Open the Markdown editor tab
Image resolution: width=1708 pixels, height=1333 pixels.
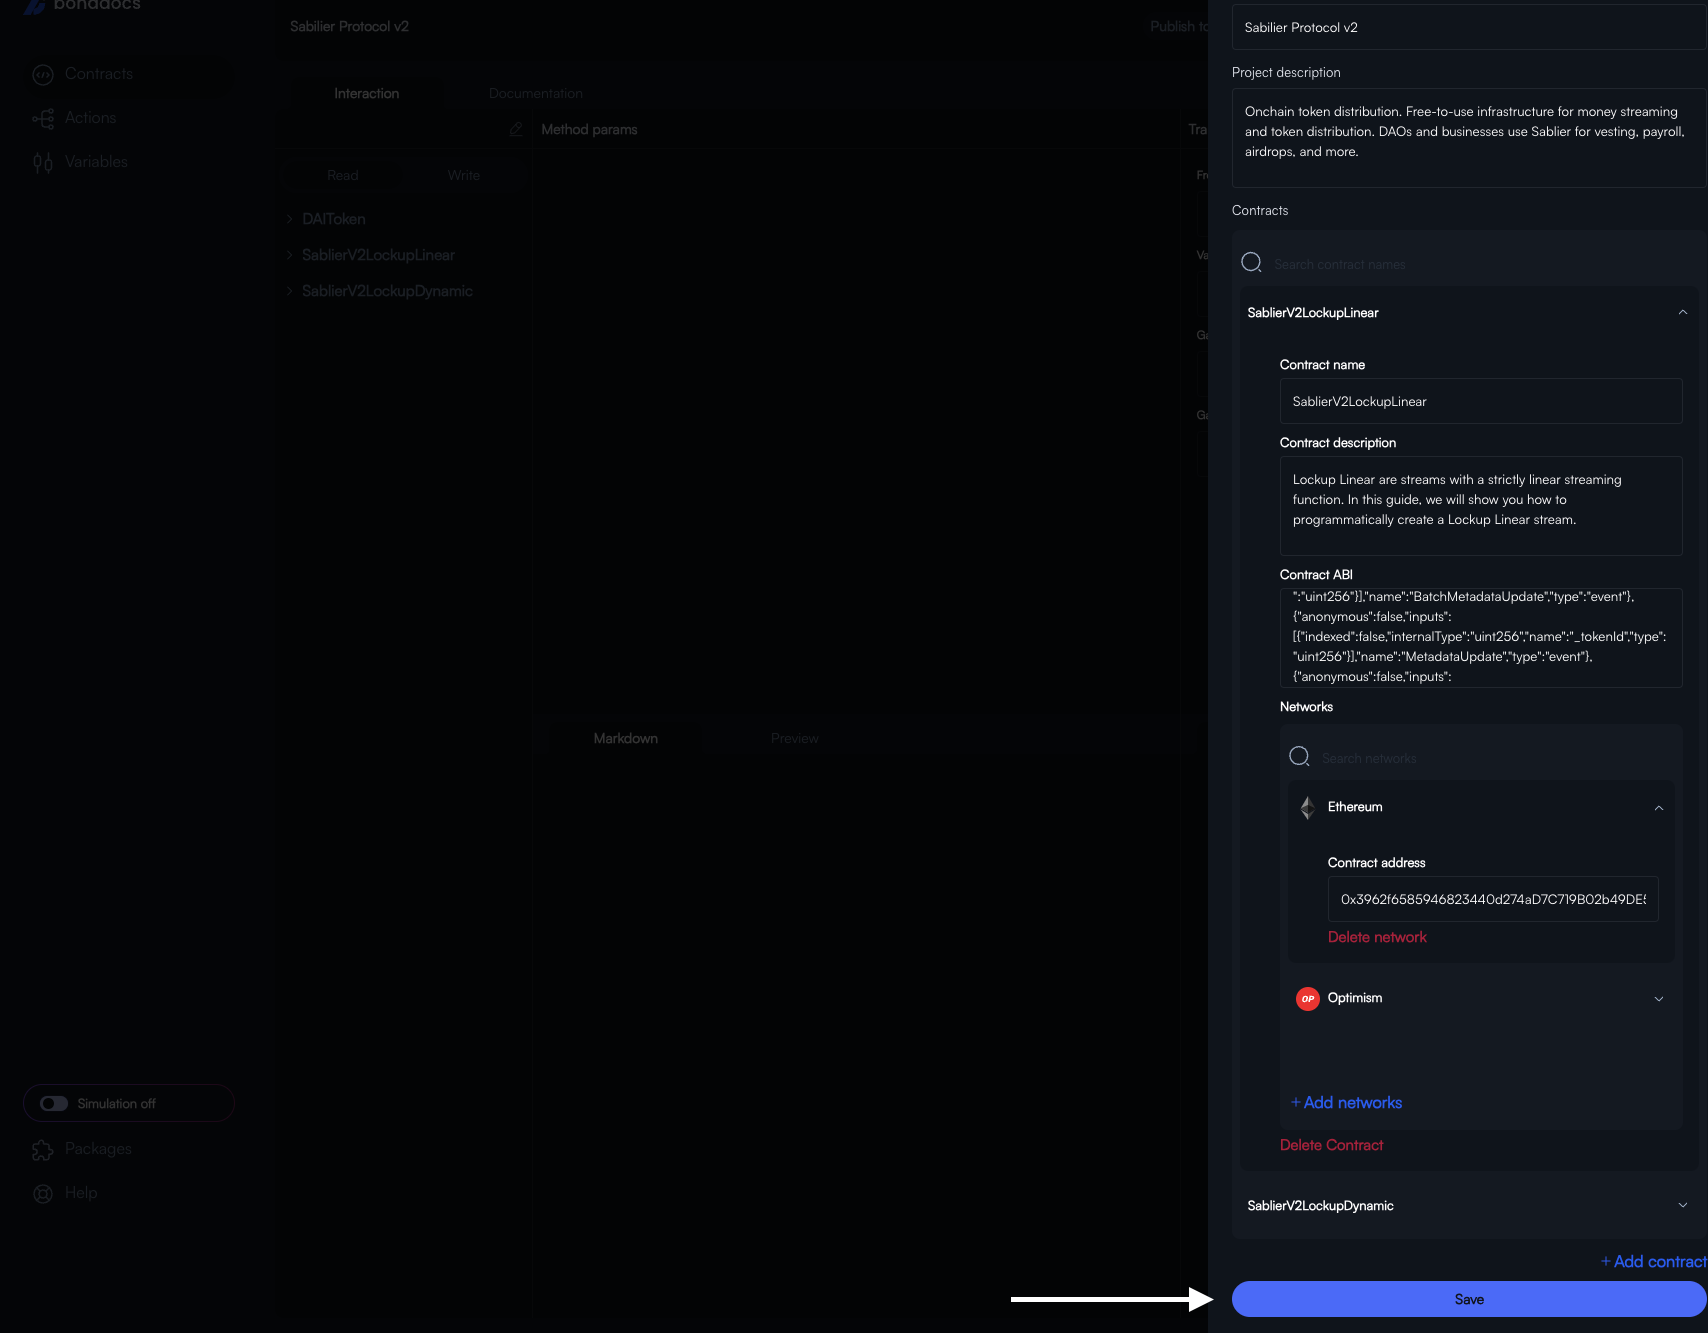tap(625, 738)
